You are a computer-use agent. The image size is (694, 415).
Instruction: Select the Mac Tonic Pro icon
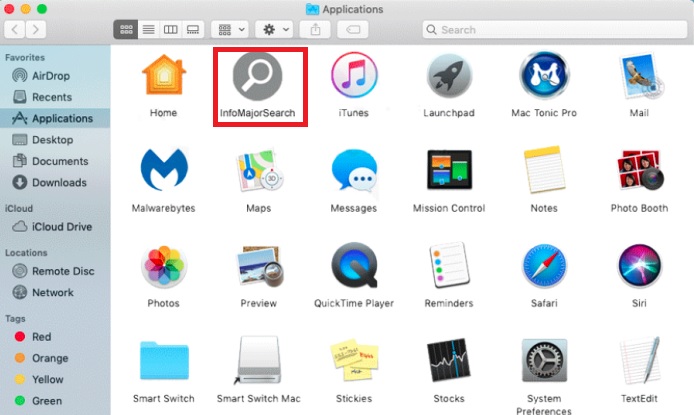(x=544, y=75)
